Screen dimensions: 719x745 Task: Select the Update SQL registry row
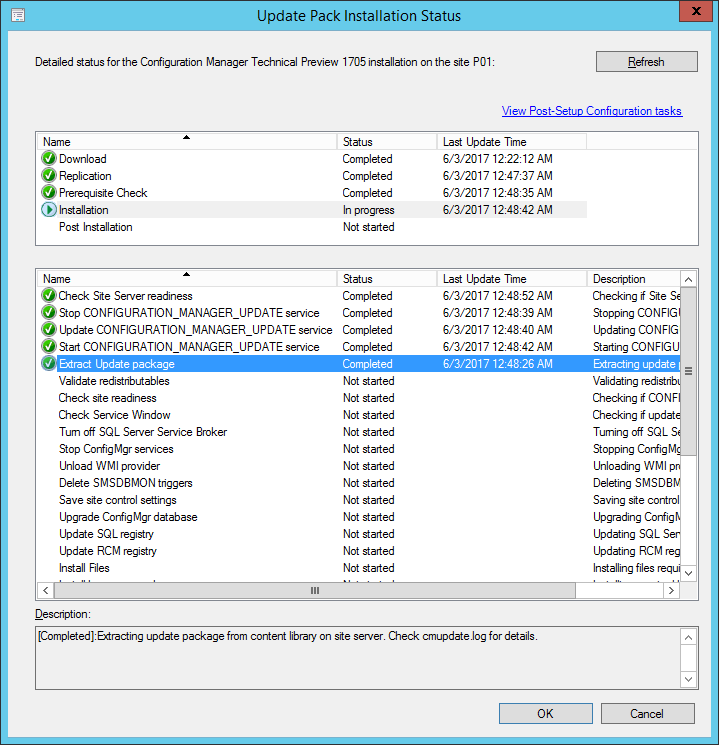coord(359,534)
